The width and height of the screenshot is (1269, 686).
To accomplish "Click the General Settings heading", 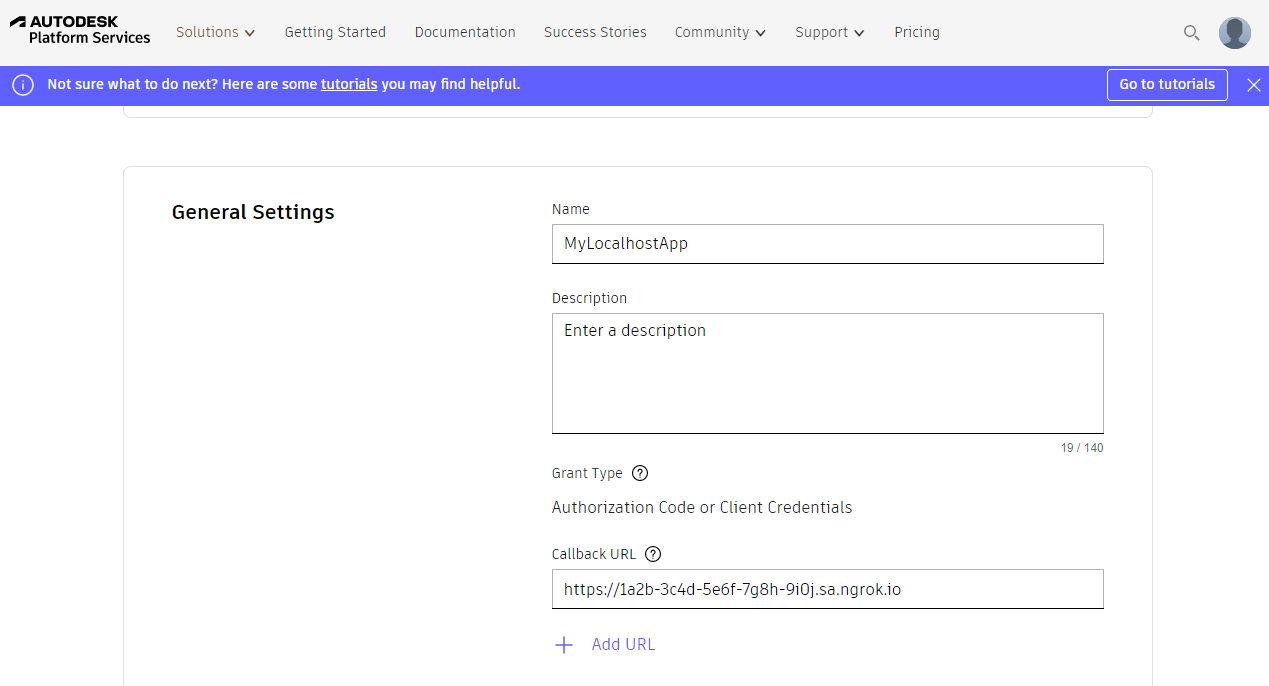I will pos(253,212).
